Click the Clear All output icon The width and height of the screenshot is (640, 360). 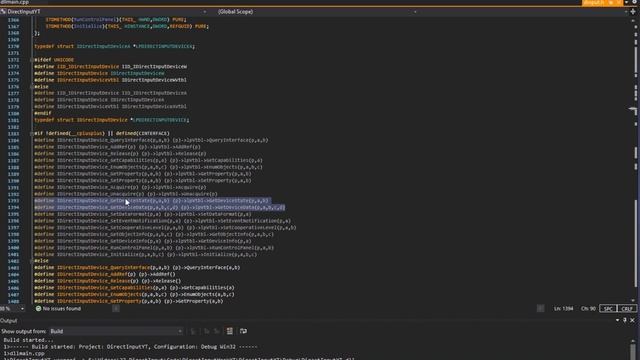pyautogui.click(x=230, y=331)
